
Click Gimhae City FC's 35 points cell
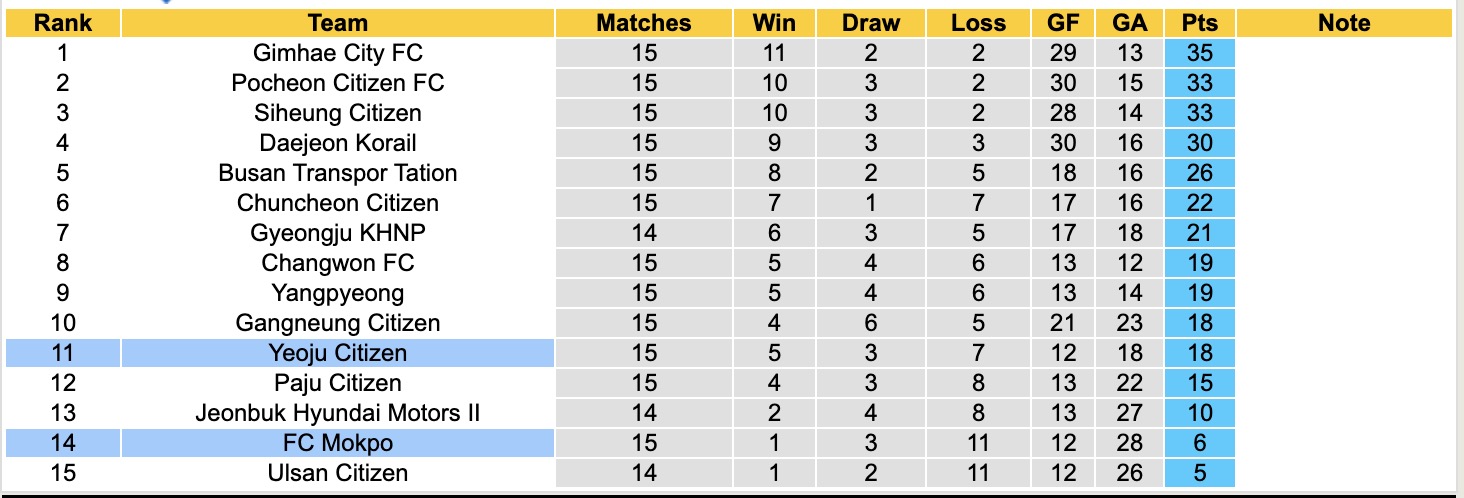coord(1199,53)
